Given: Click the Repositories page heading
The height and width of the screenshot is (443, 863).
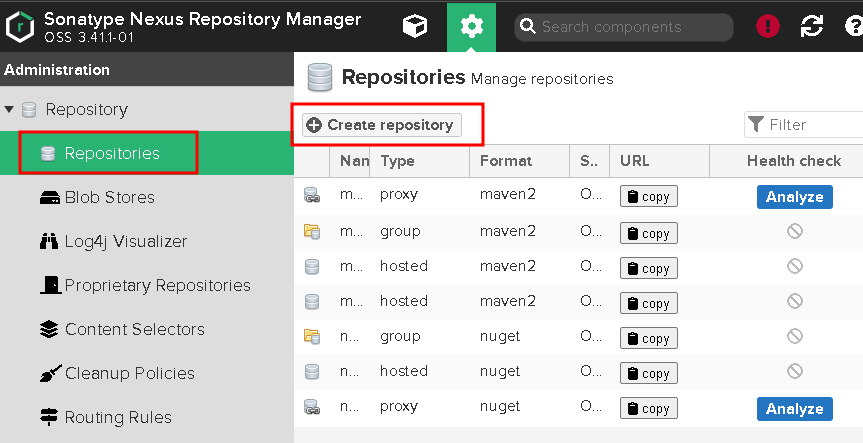Looking at the screenshot, I should (x=403, y=77).
